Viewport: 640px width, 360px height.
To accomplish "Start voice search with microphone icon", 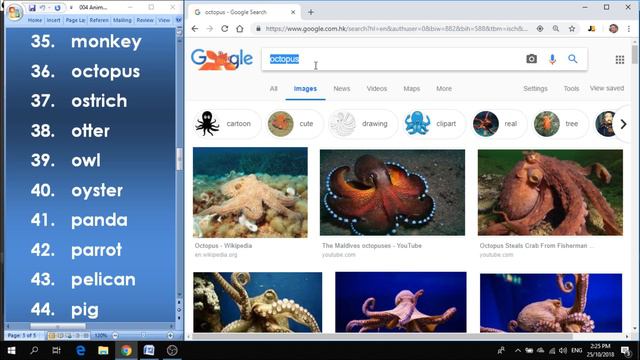I will pos(552,59).
